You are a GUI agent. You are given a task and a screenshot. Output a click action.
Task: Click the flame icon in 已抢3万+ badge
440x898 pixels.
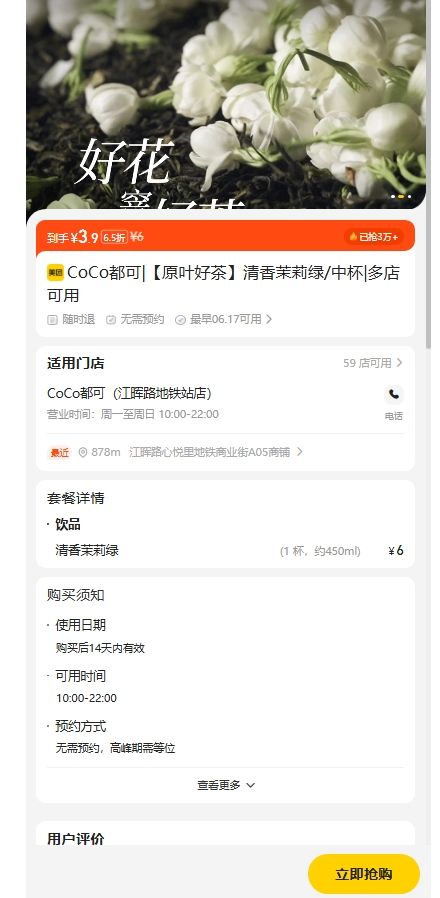pyautogui.click(x=353, y=237)
